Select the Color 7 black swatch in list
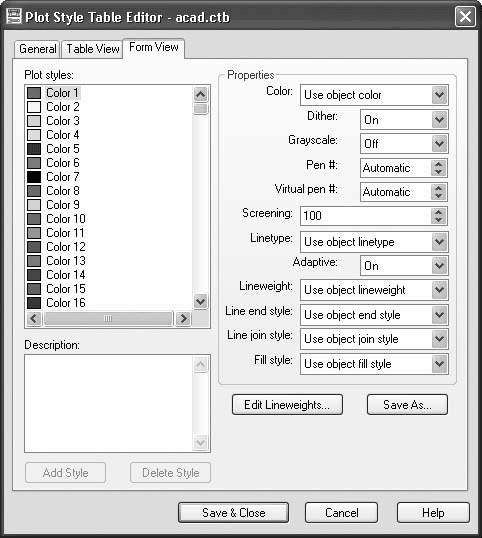This screenshot has width=482, height=538. coord(34,177)
